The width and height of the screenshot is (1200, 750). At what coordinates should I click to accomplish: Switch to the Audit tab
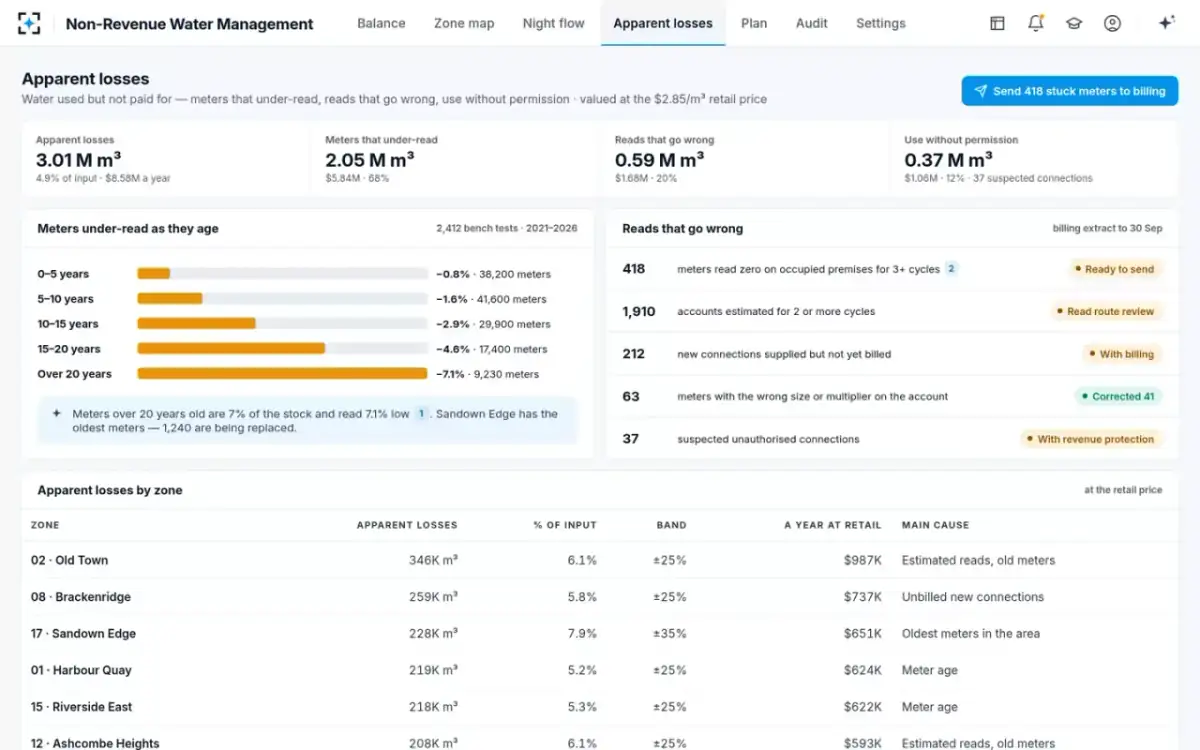[812, 23]
